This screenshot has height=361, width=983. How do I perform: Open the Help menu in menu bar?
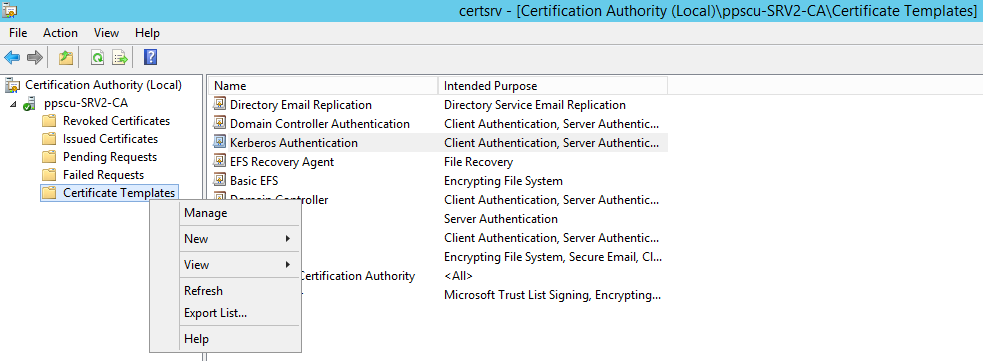click(x=147, y=33)
